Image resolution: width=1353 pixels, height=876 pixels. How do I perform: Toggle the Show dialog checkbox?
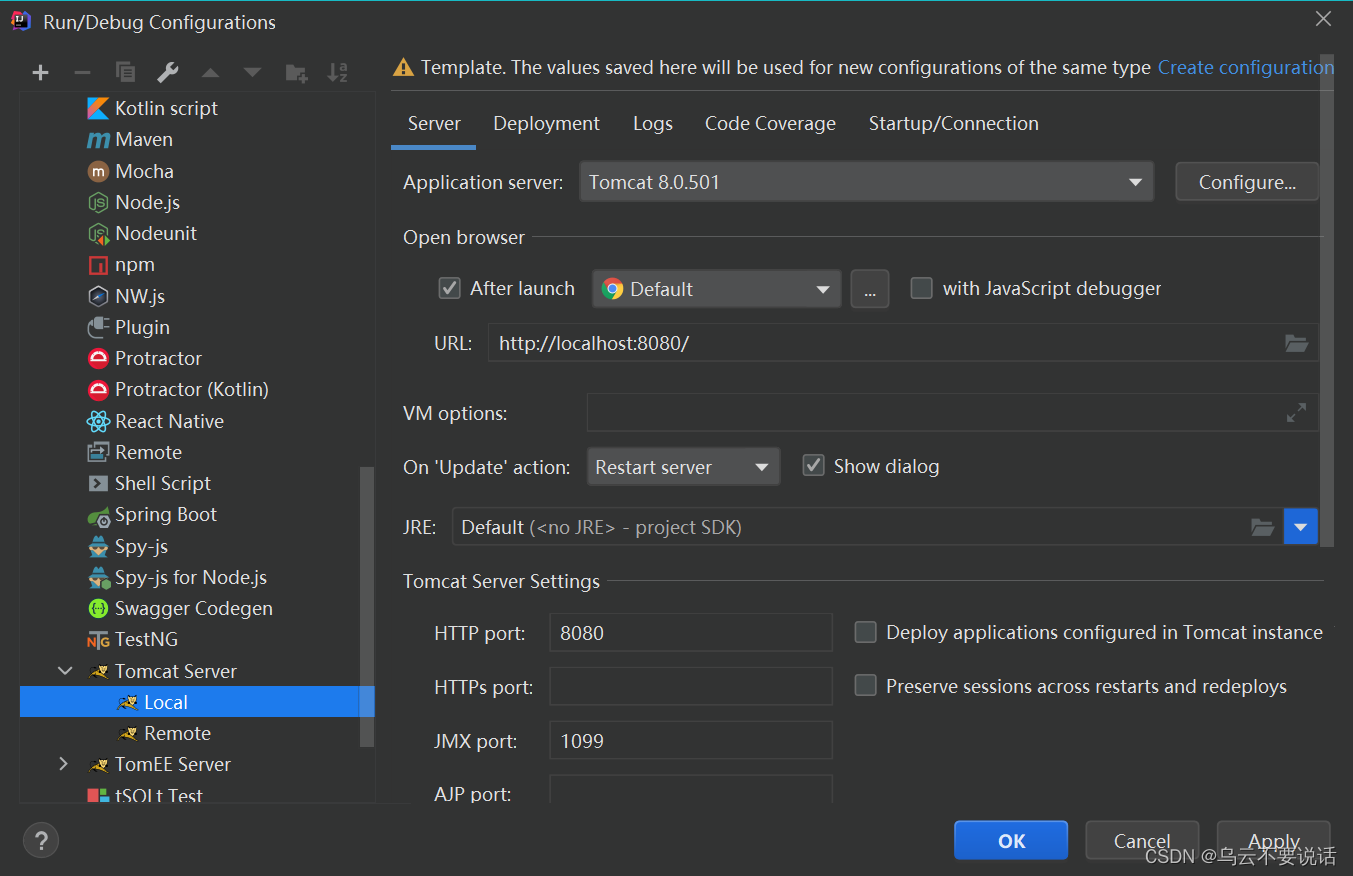coord(813,466)
